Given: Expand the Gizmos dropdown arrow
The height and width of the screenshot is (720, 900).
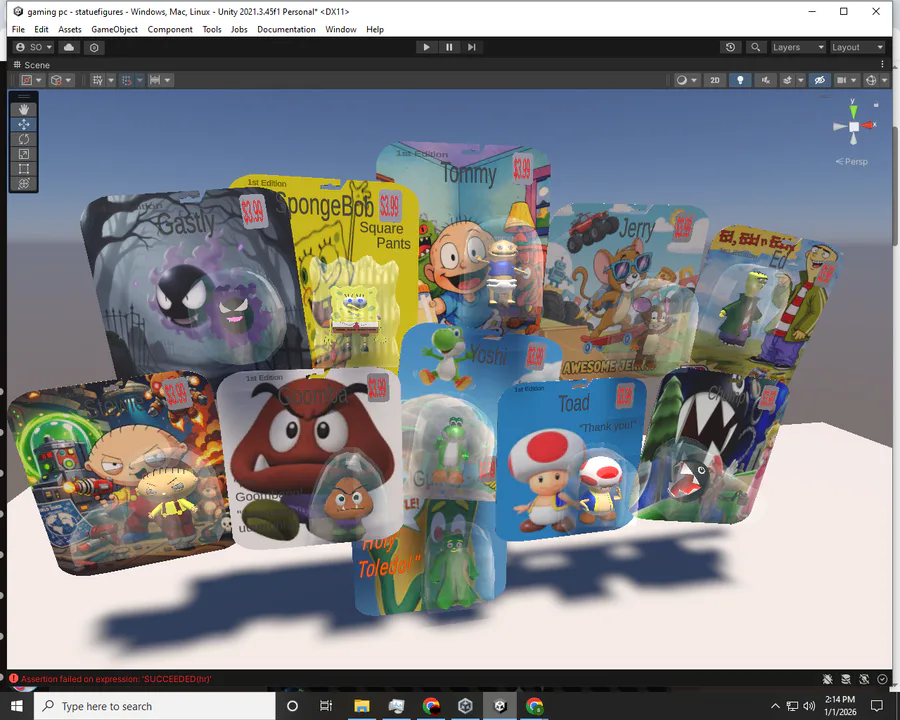Looking at the screenshot, I should 884,80.
